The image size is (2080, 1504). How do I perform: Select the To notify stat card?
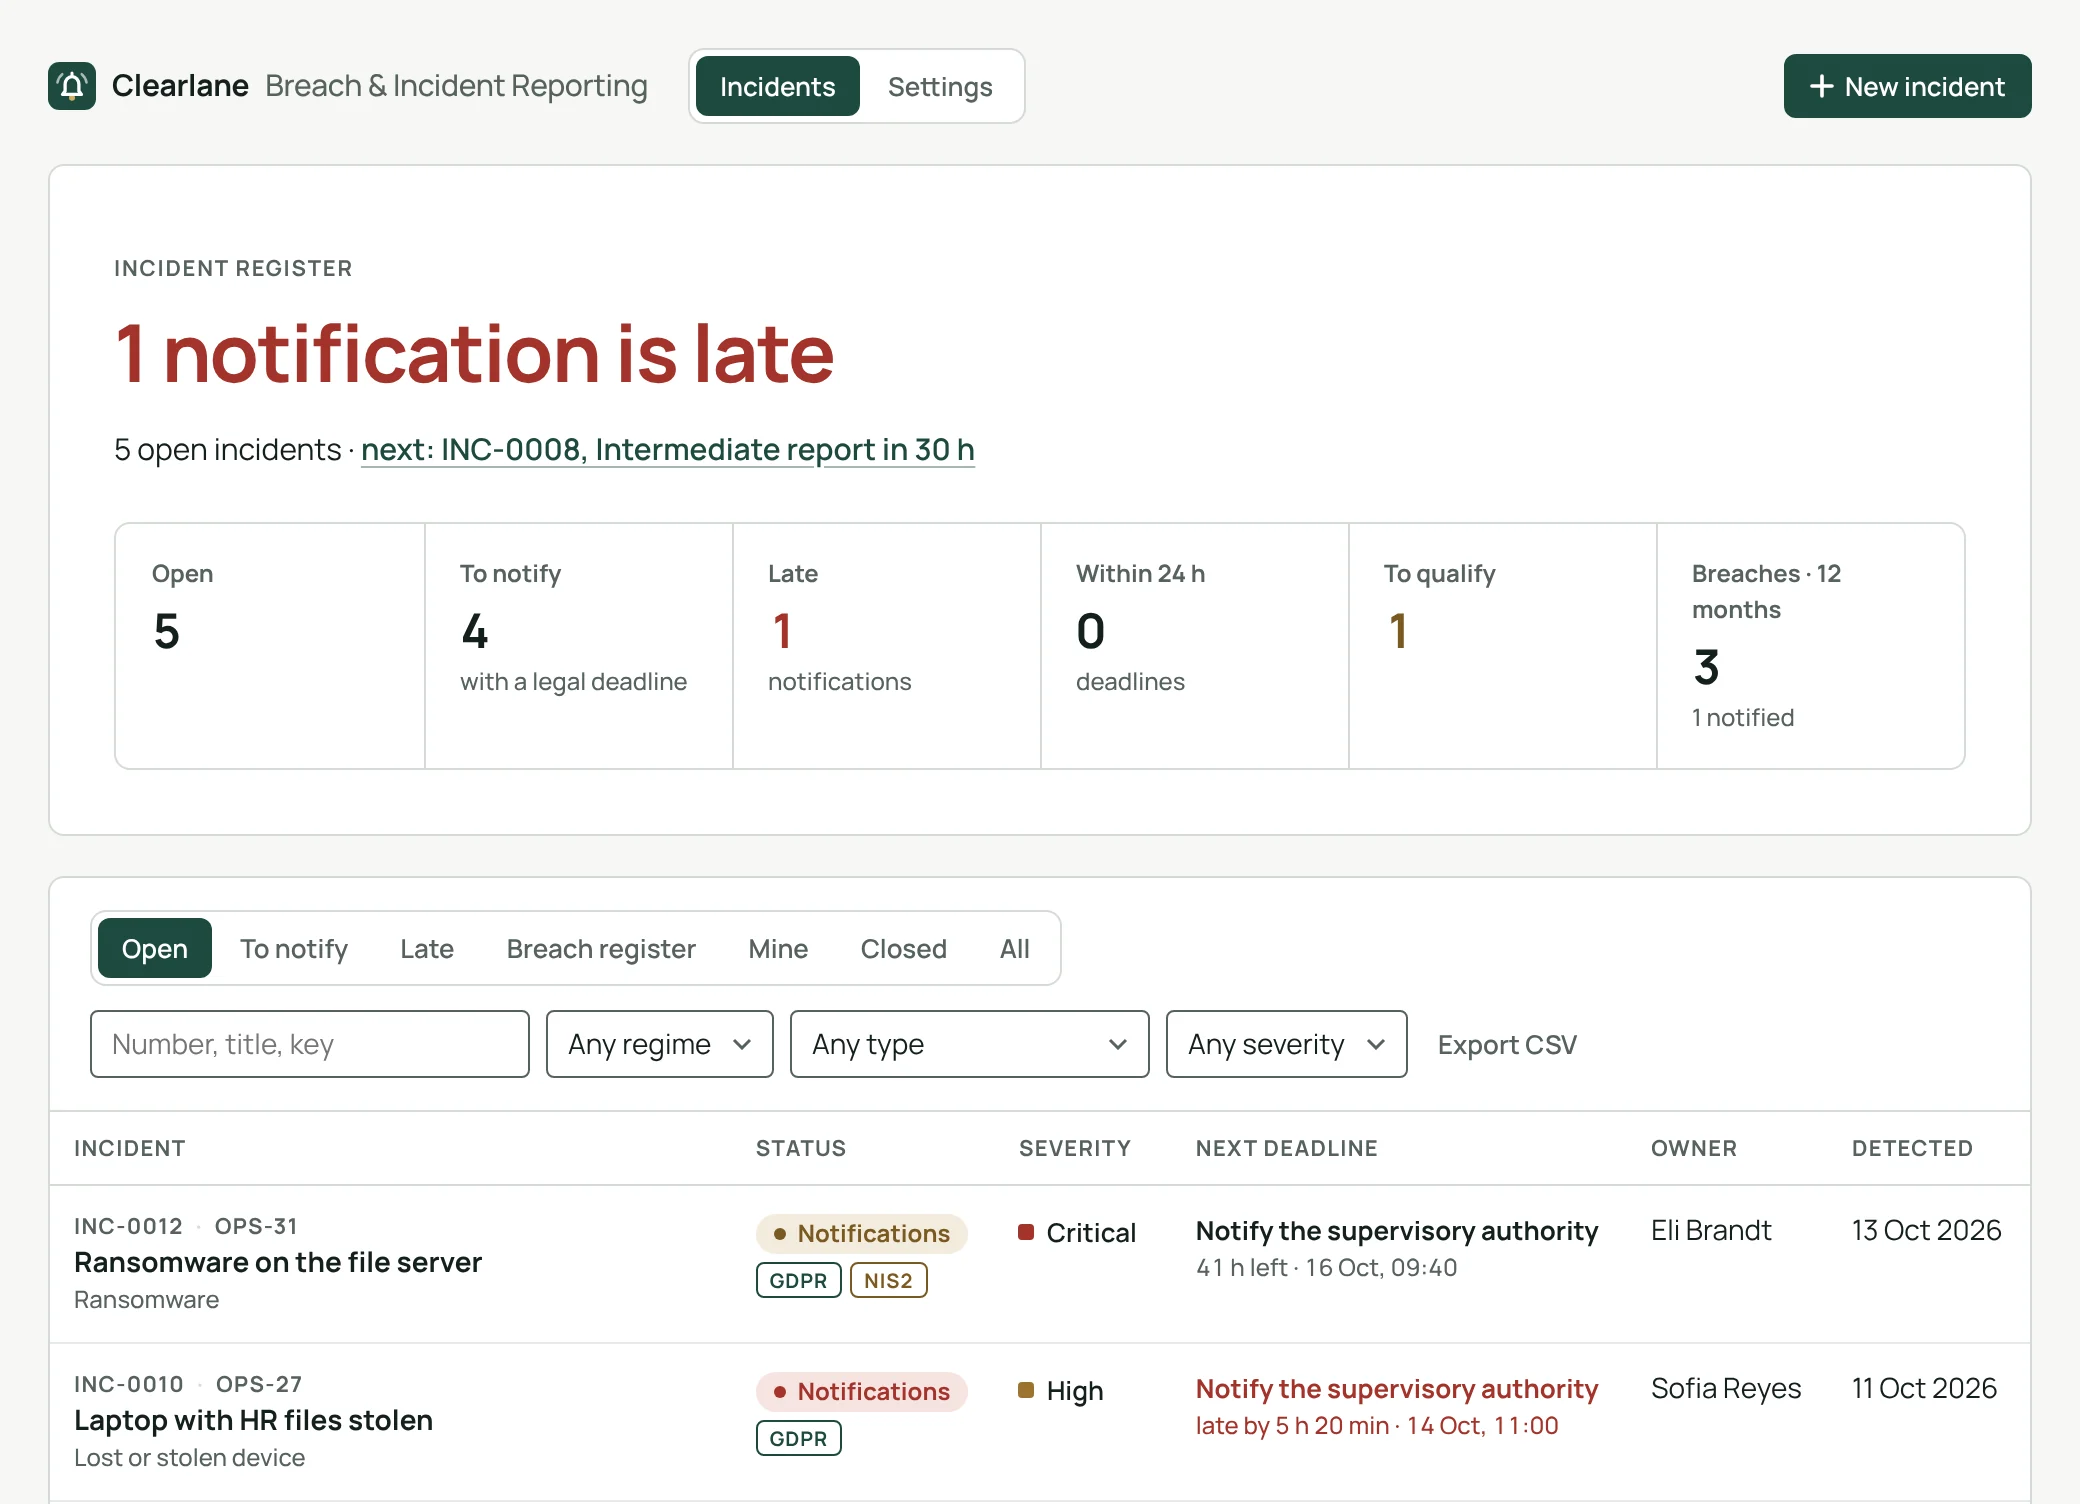click(x=578, y=646)
